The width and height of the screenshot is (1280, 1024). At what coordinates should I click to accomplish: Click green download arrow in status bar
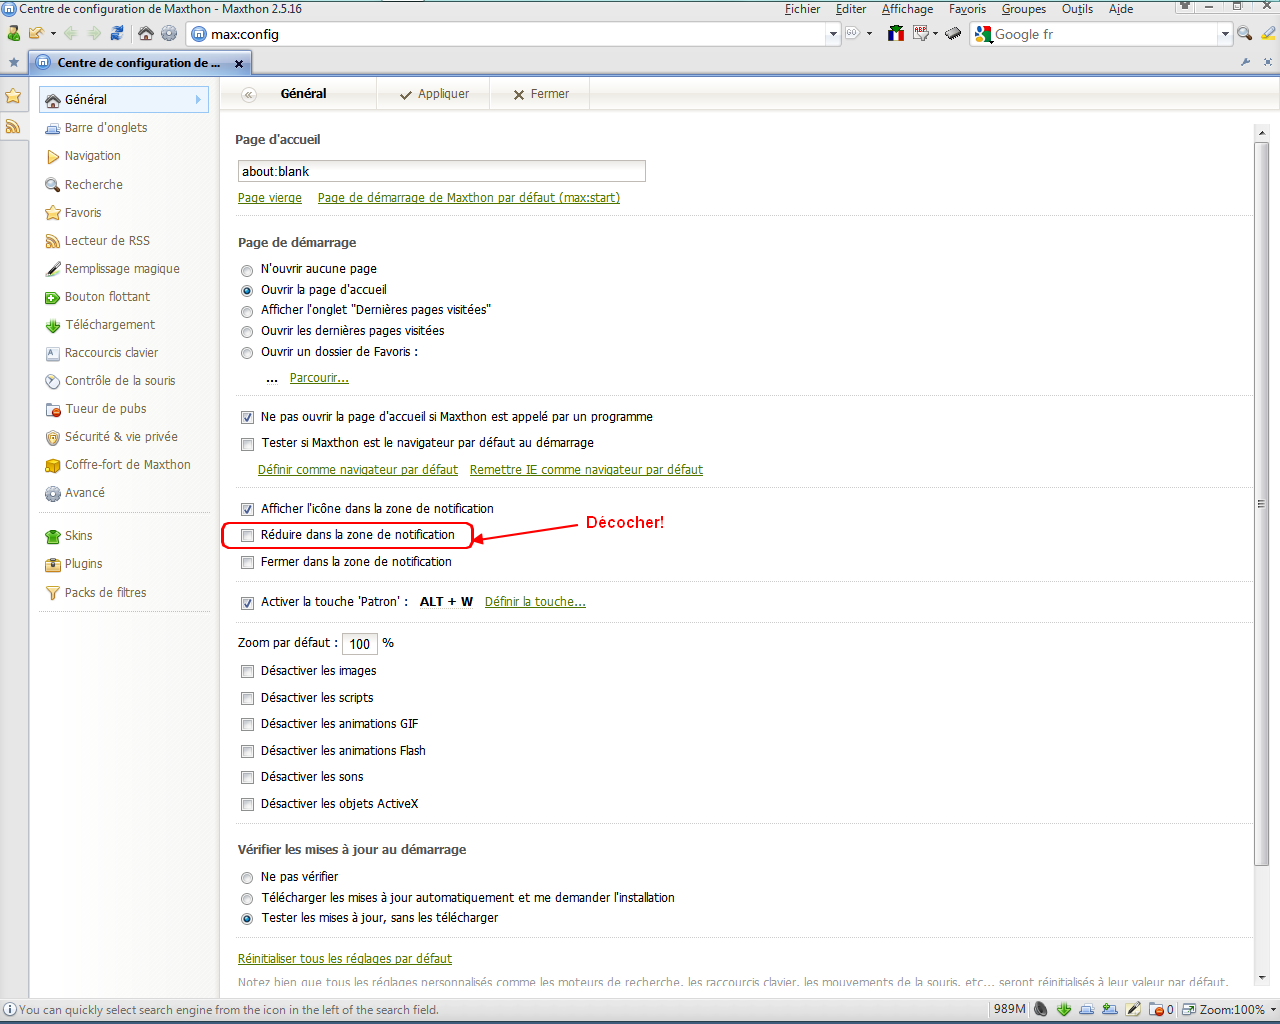point(1064,1010)
